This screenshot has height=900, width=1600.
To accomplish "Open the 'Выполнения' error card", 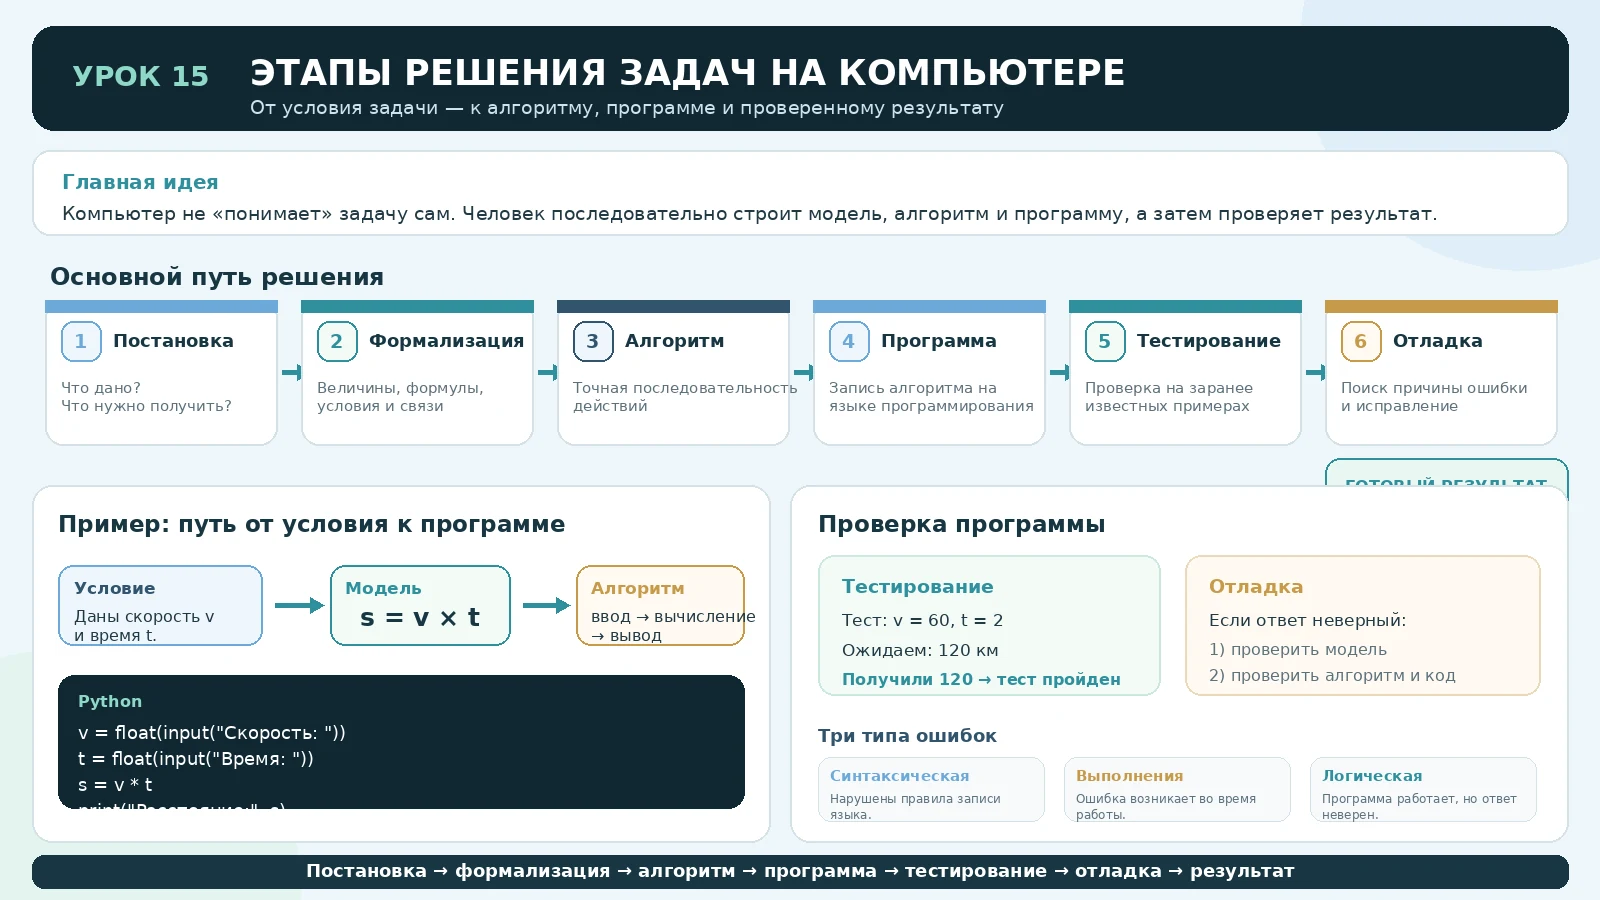I will [x=1177, y=790].
